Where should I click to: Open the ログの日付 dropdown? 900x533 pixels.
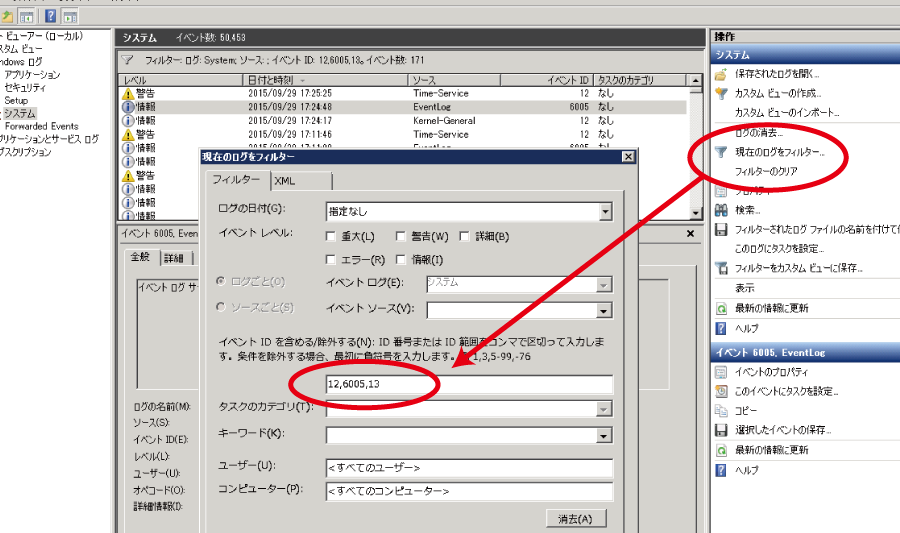click(605, 212)
